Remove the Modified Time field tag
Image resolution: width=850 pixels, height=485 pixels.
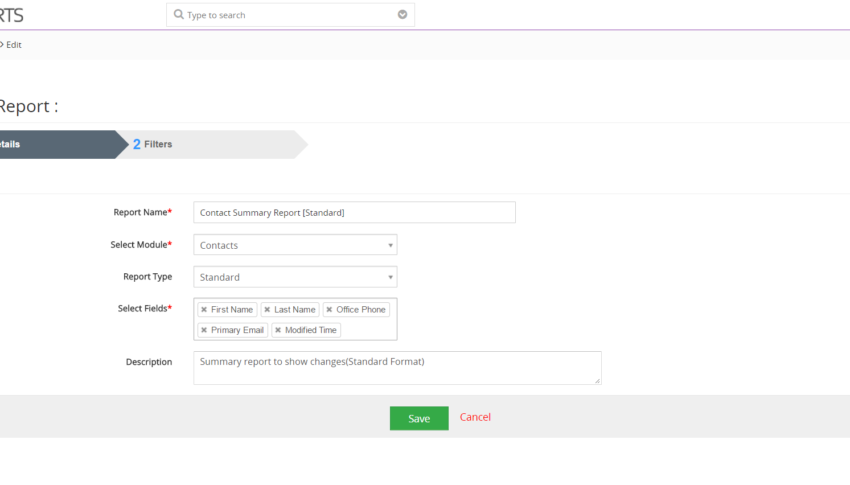coord(278,330)
